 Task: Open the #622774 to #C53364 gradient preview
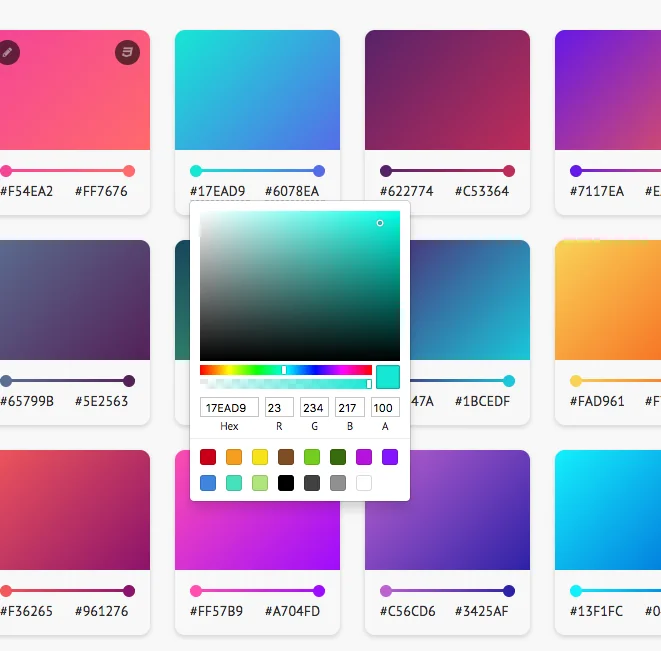(x=447, y=90)
